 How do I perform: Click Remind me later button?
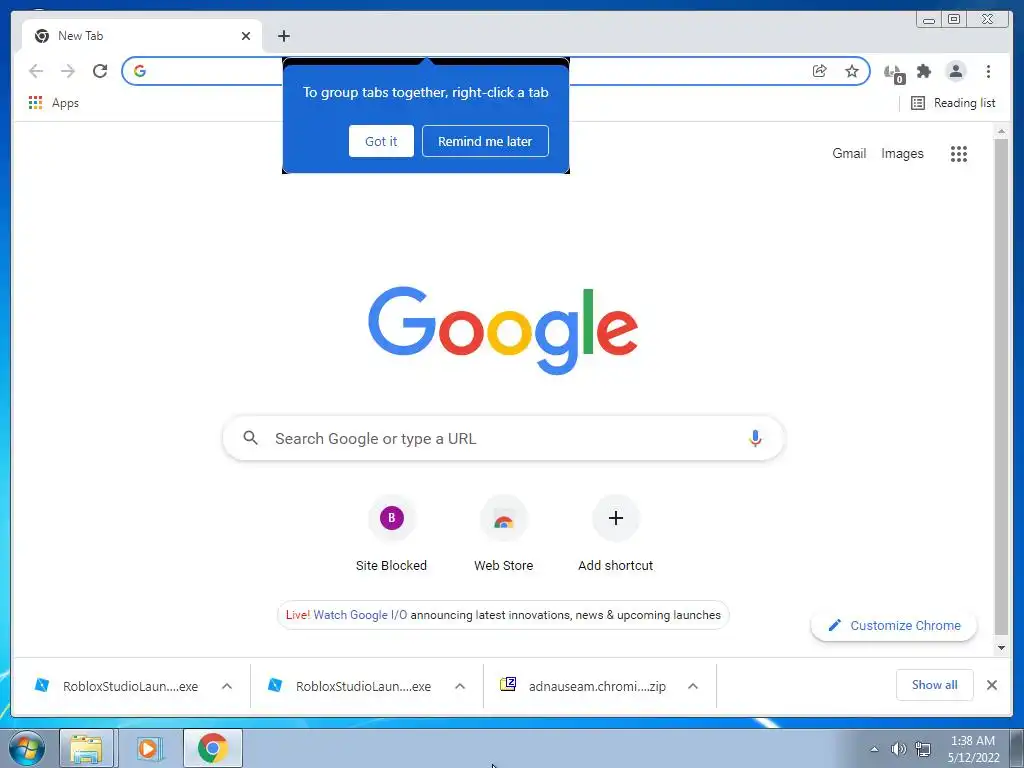click(x=485, y=141)
